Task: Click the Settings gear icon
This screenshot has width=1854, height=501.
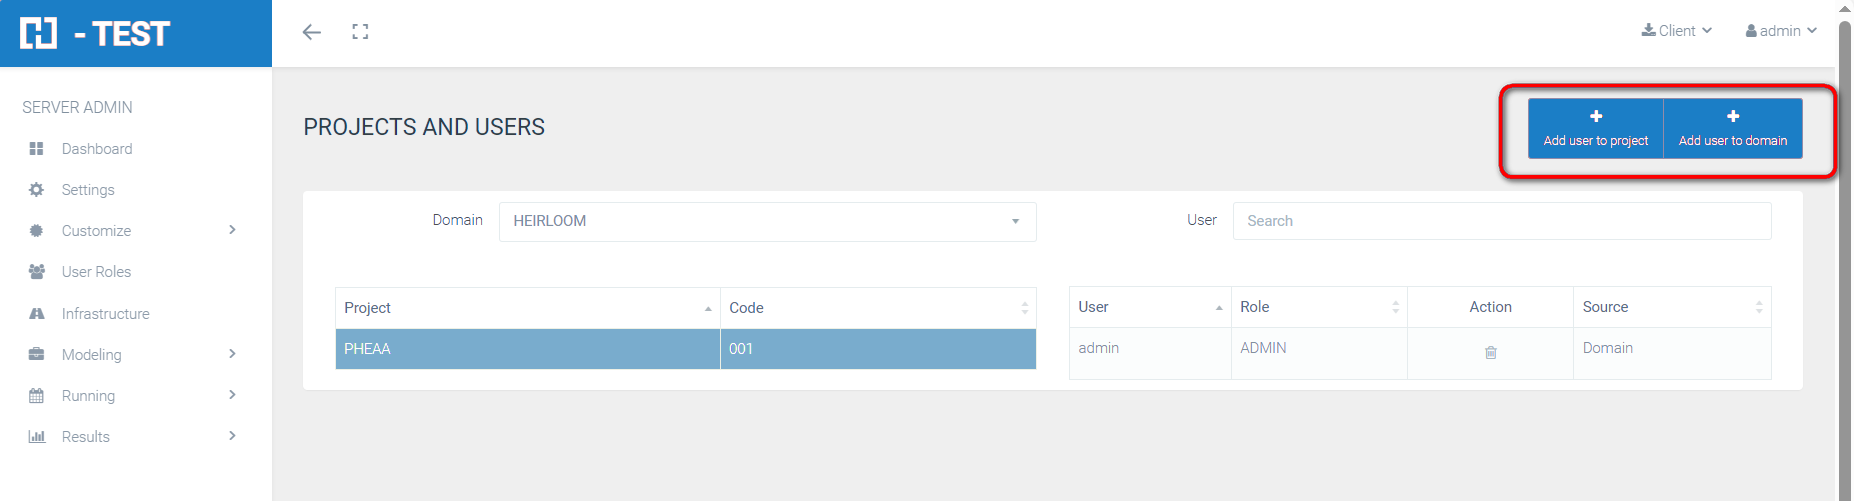Action: 37,190
